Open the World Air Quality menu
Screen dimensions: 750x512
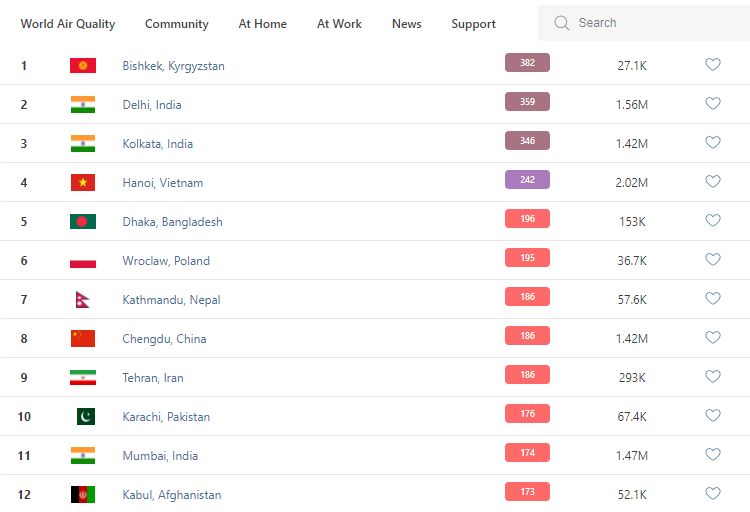pyautogui.click(x=68, y=24)
